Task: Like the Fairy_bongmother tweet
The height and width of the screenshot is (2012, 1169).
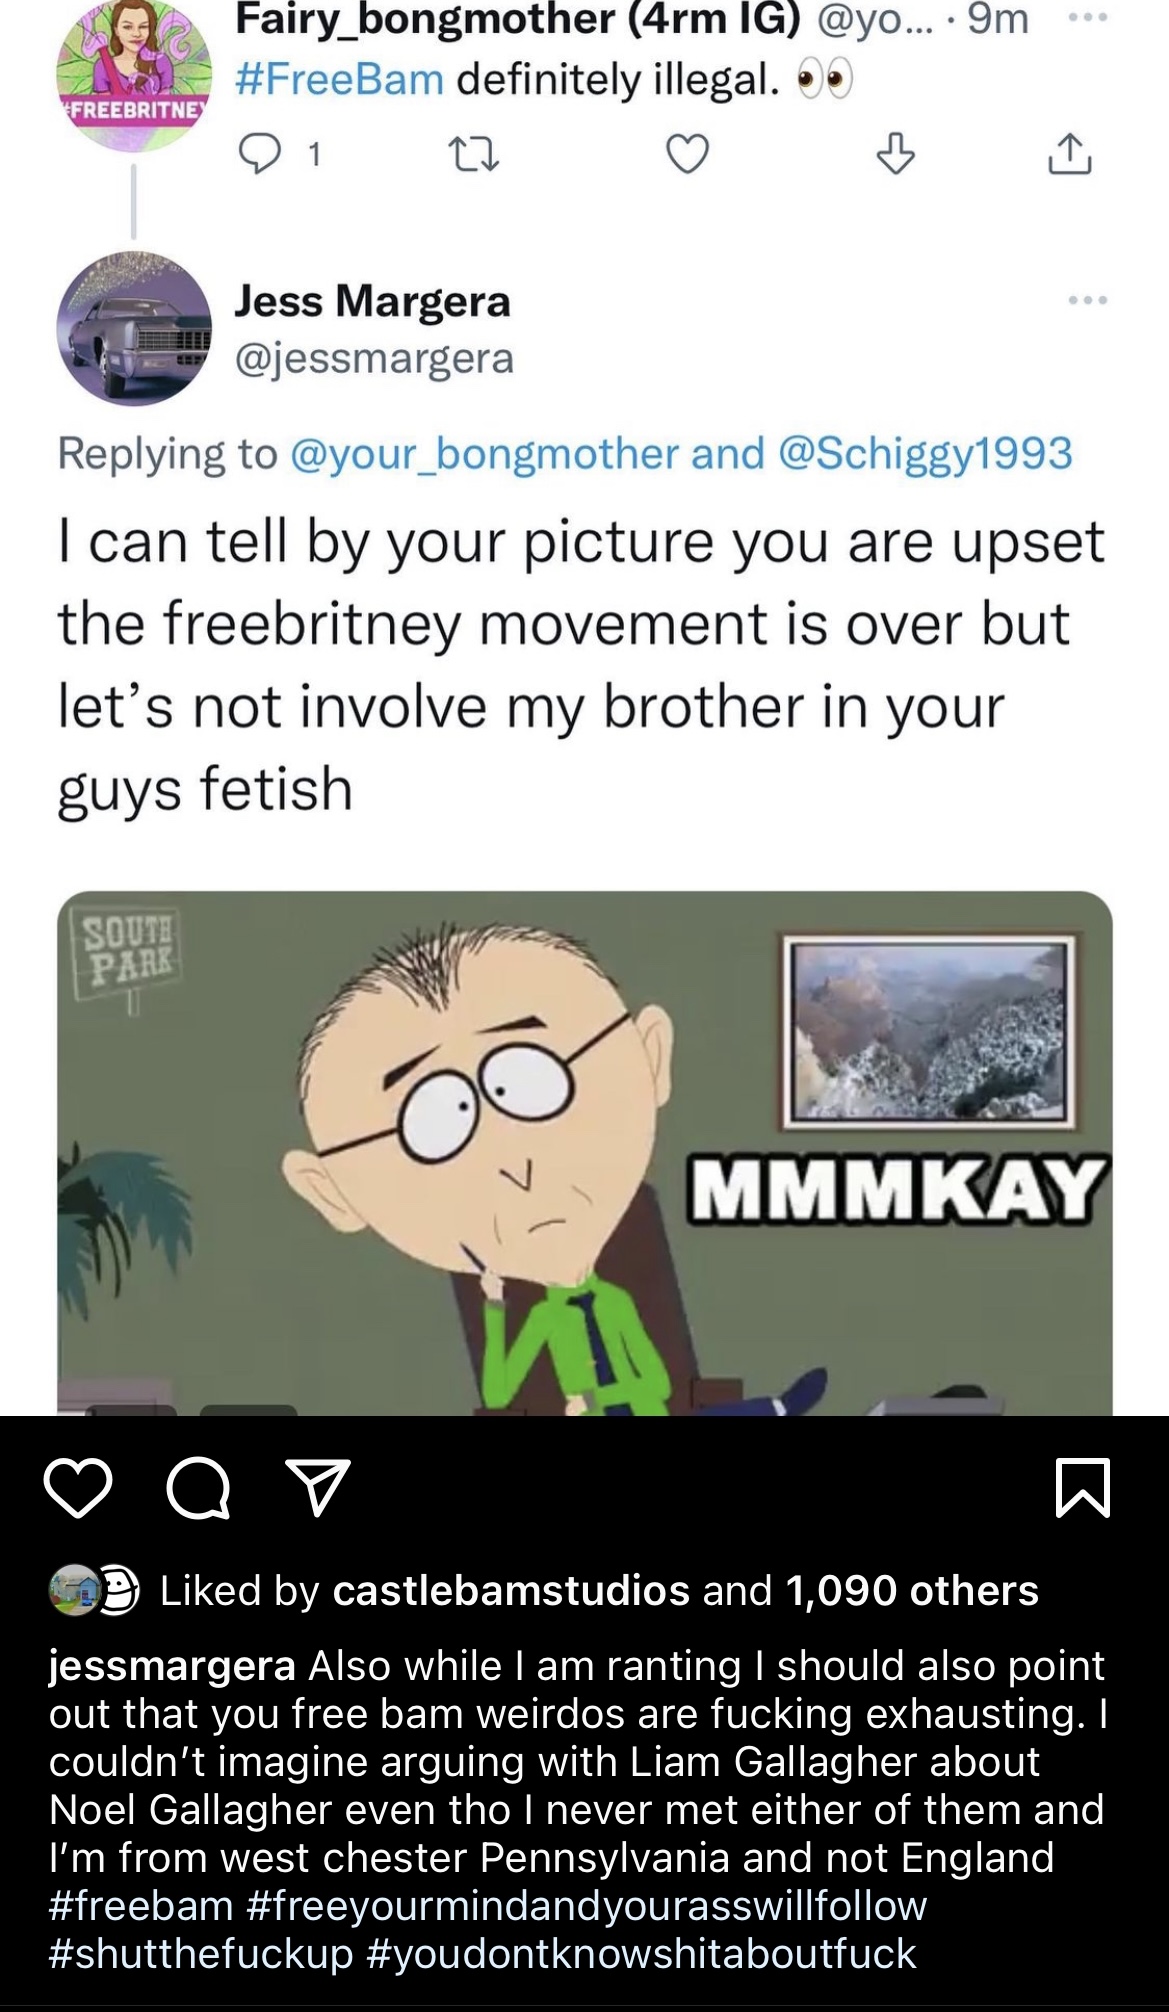Action: click(x=687, y=155)
